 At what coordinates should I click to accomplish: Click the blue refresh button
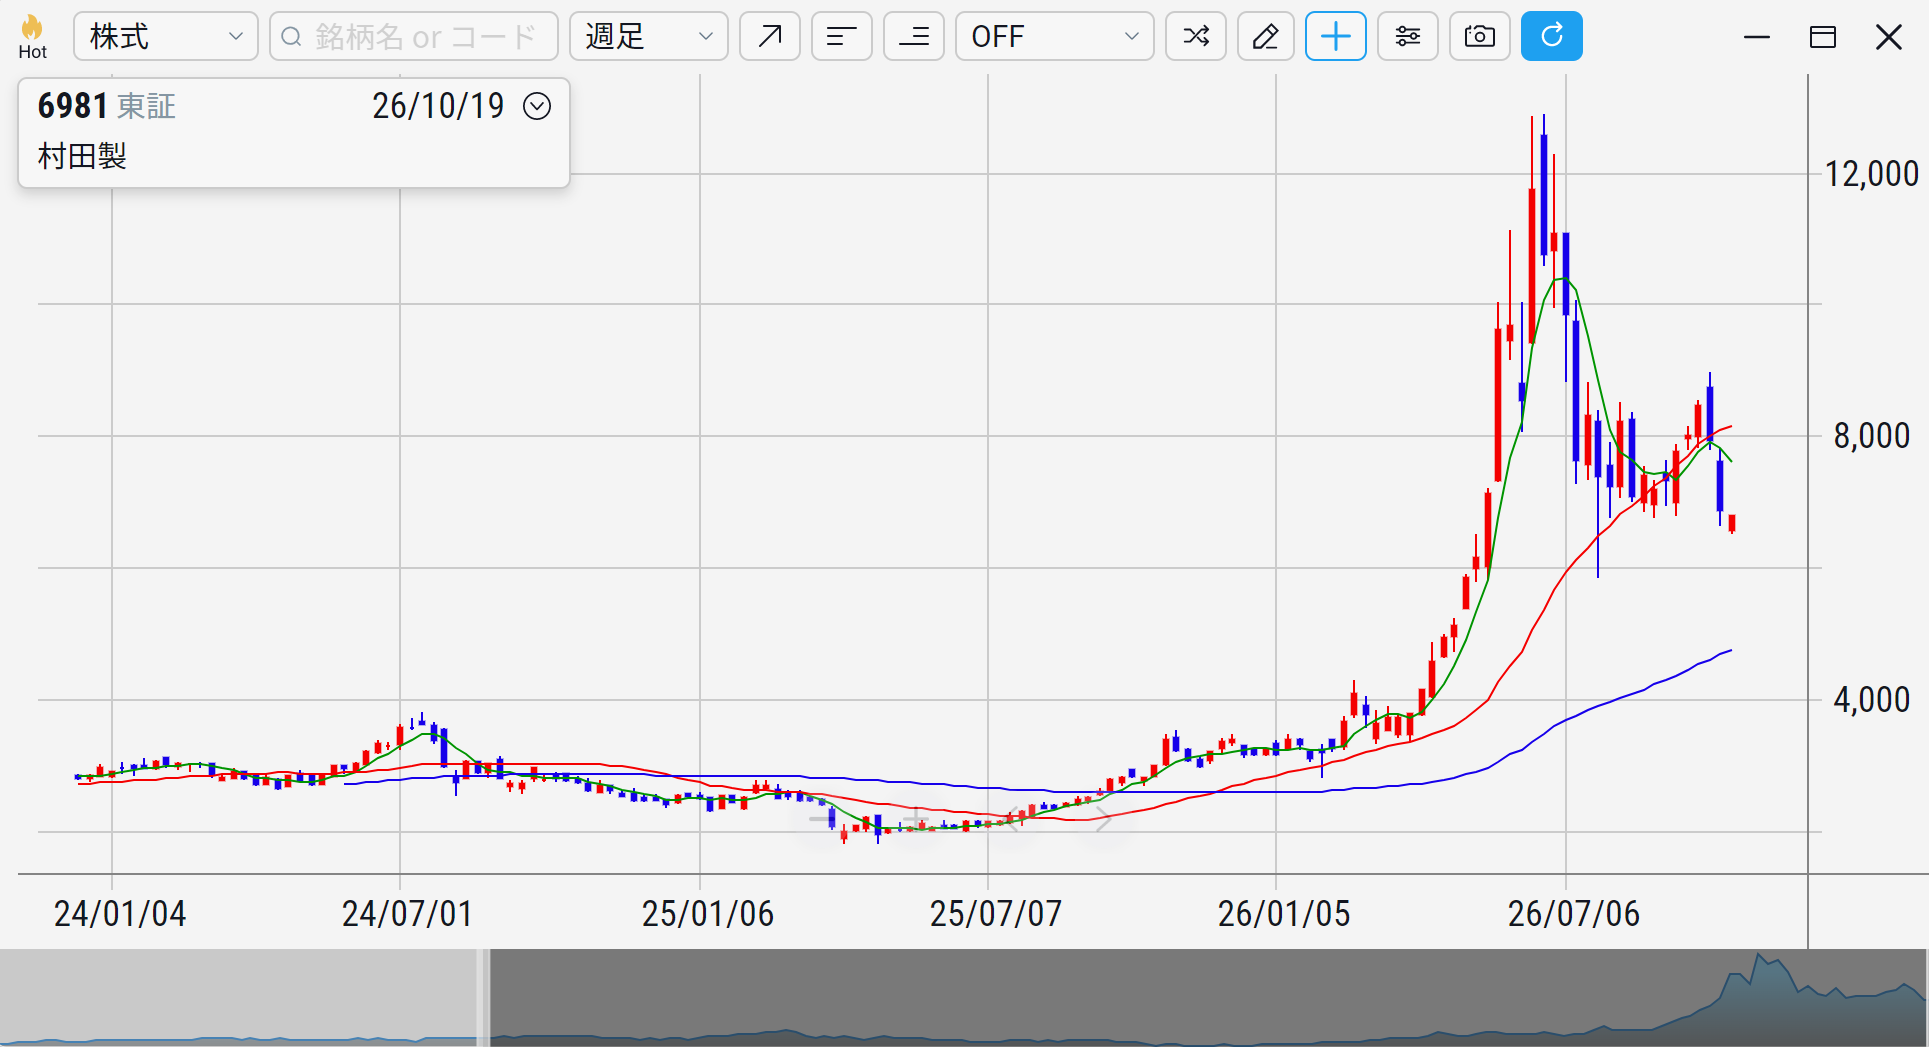click(x=1552, y=37)
